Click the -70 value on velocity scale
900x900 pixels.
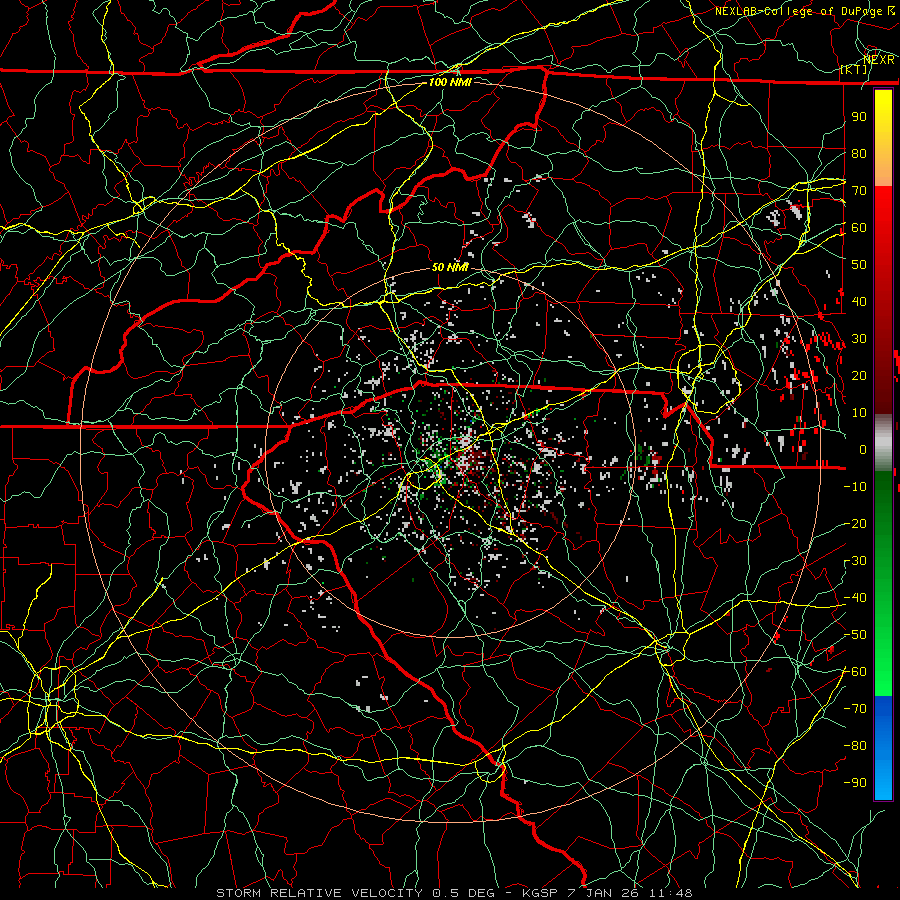[855, 709]
